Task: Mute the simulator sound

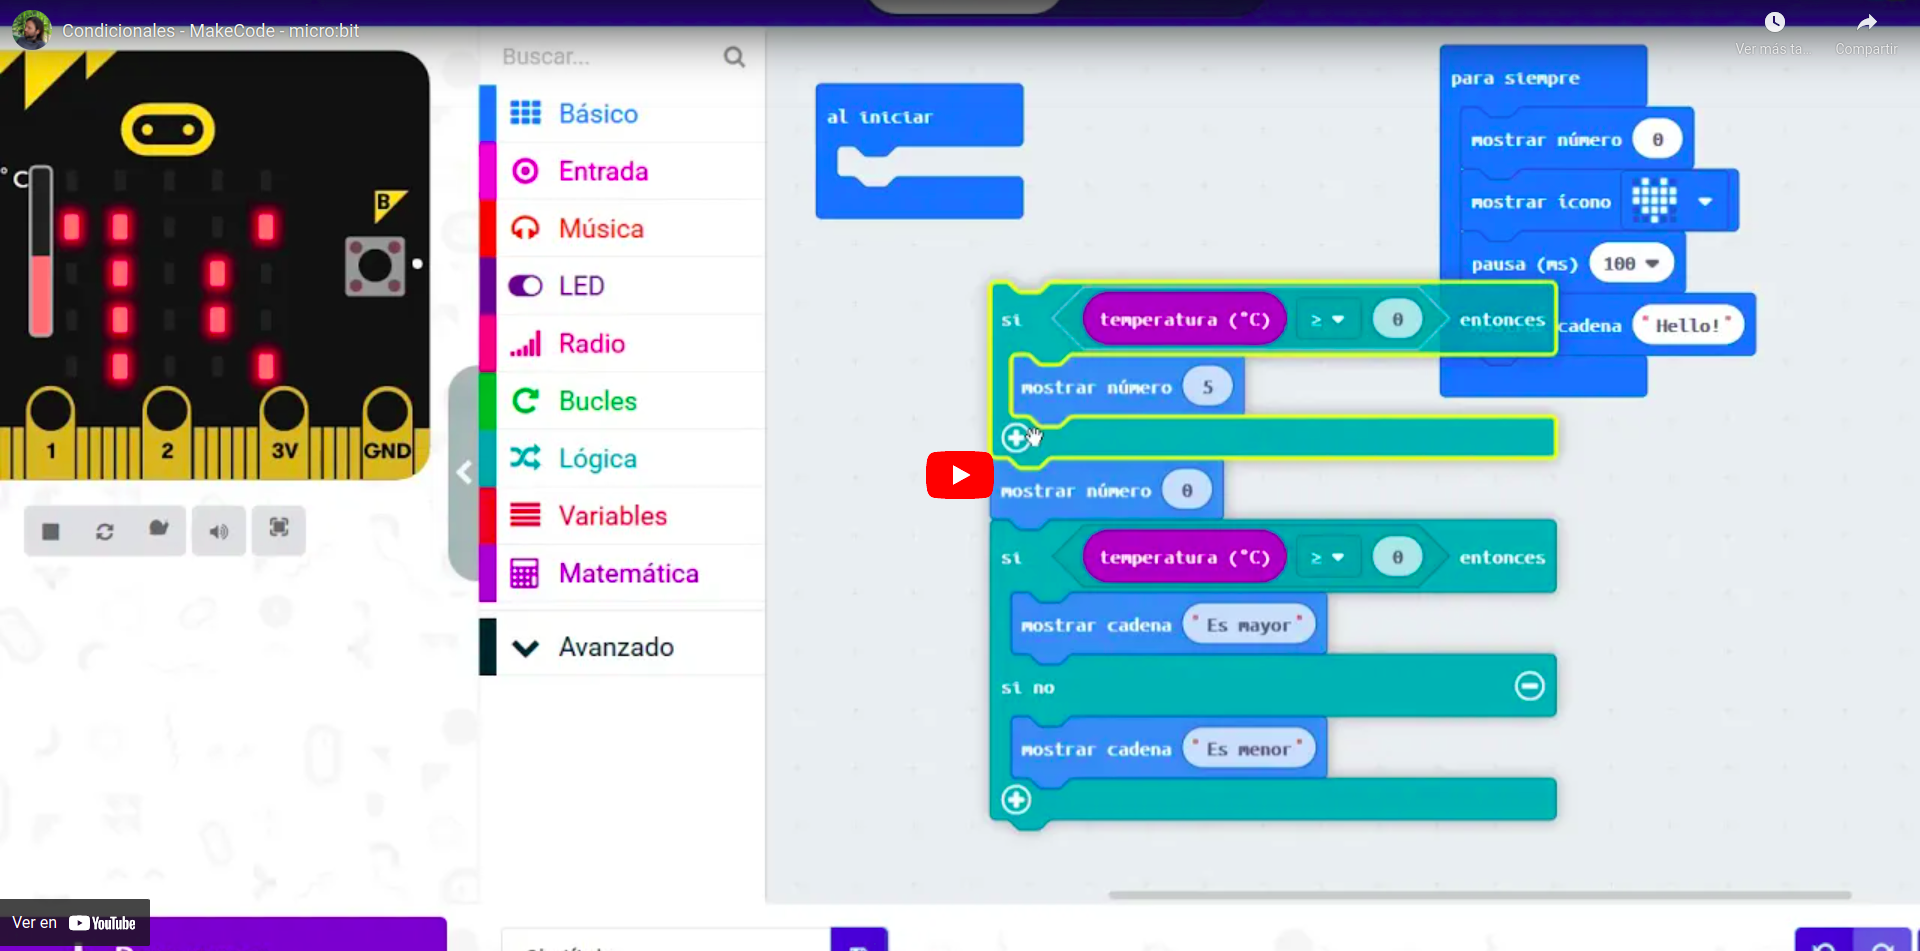Action: [218, 530]
